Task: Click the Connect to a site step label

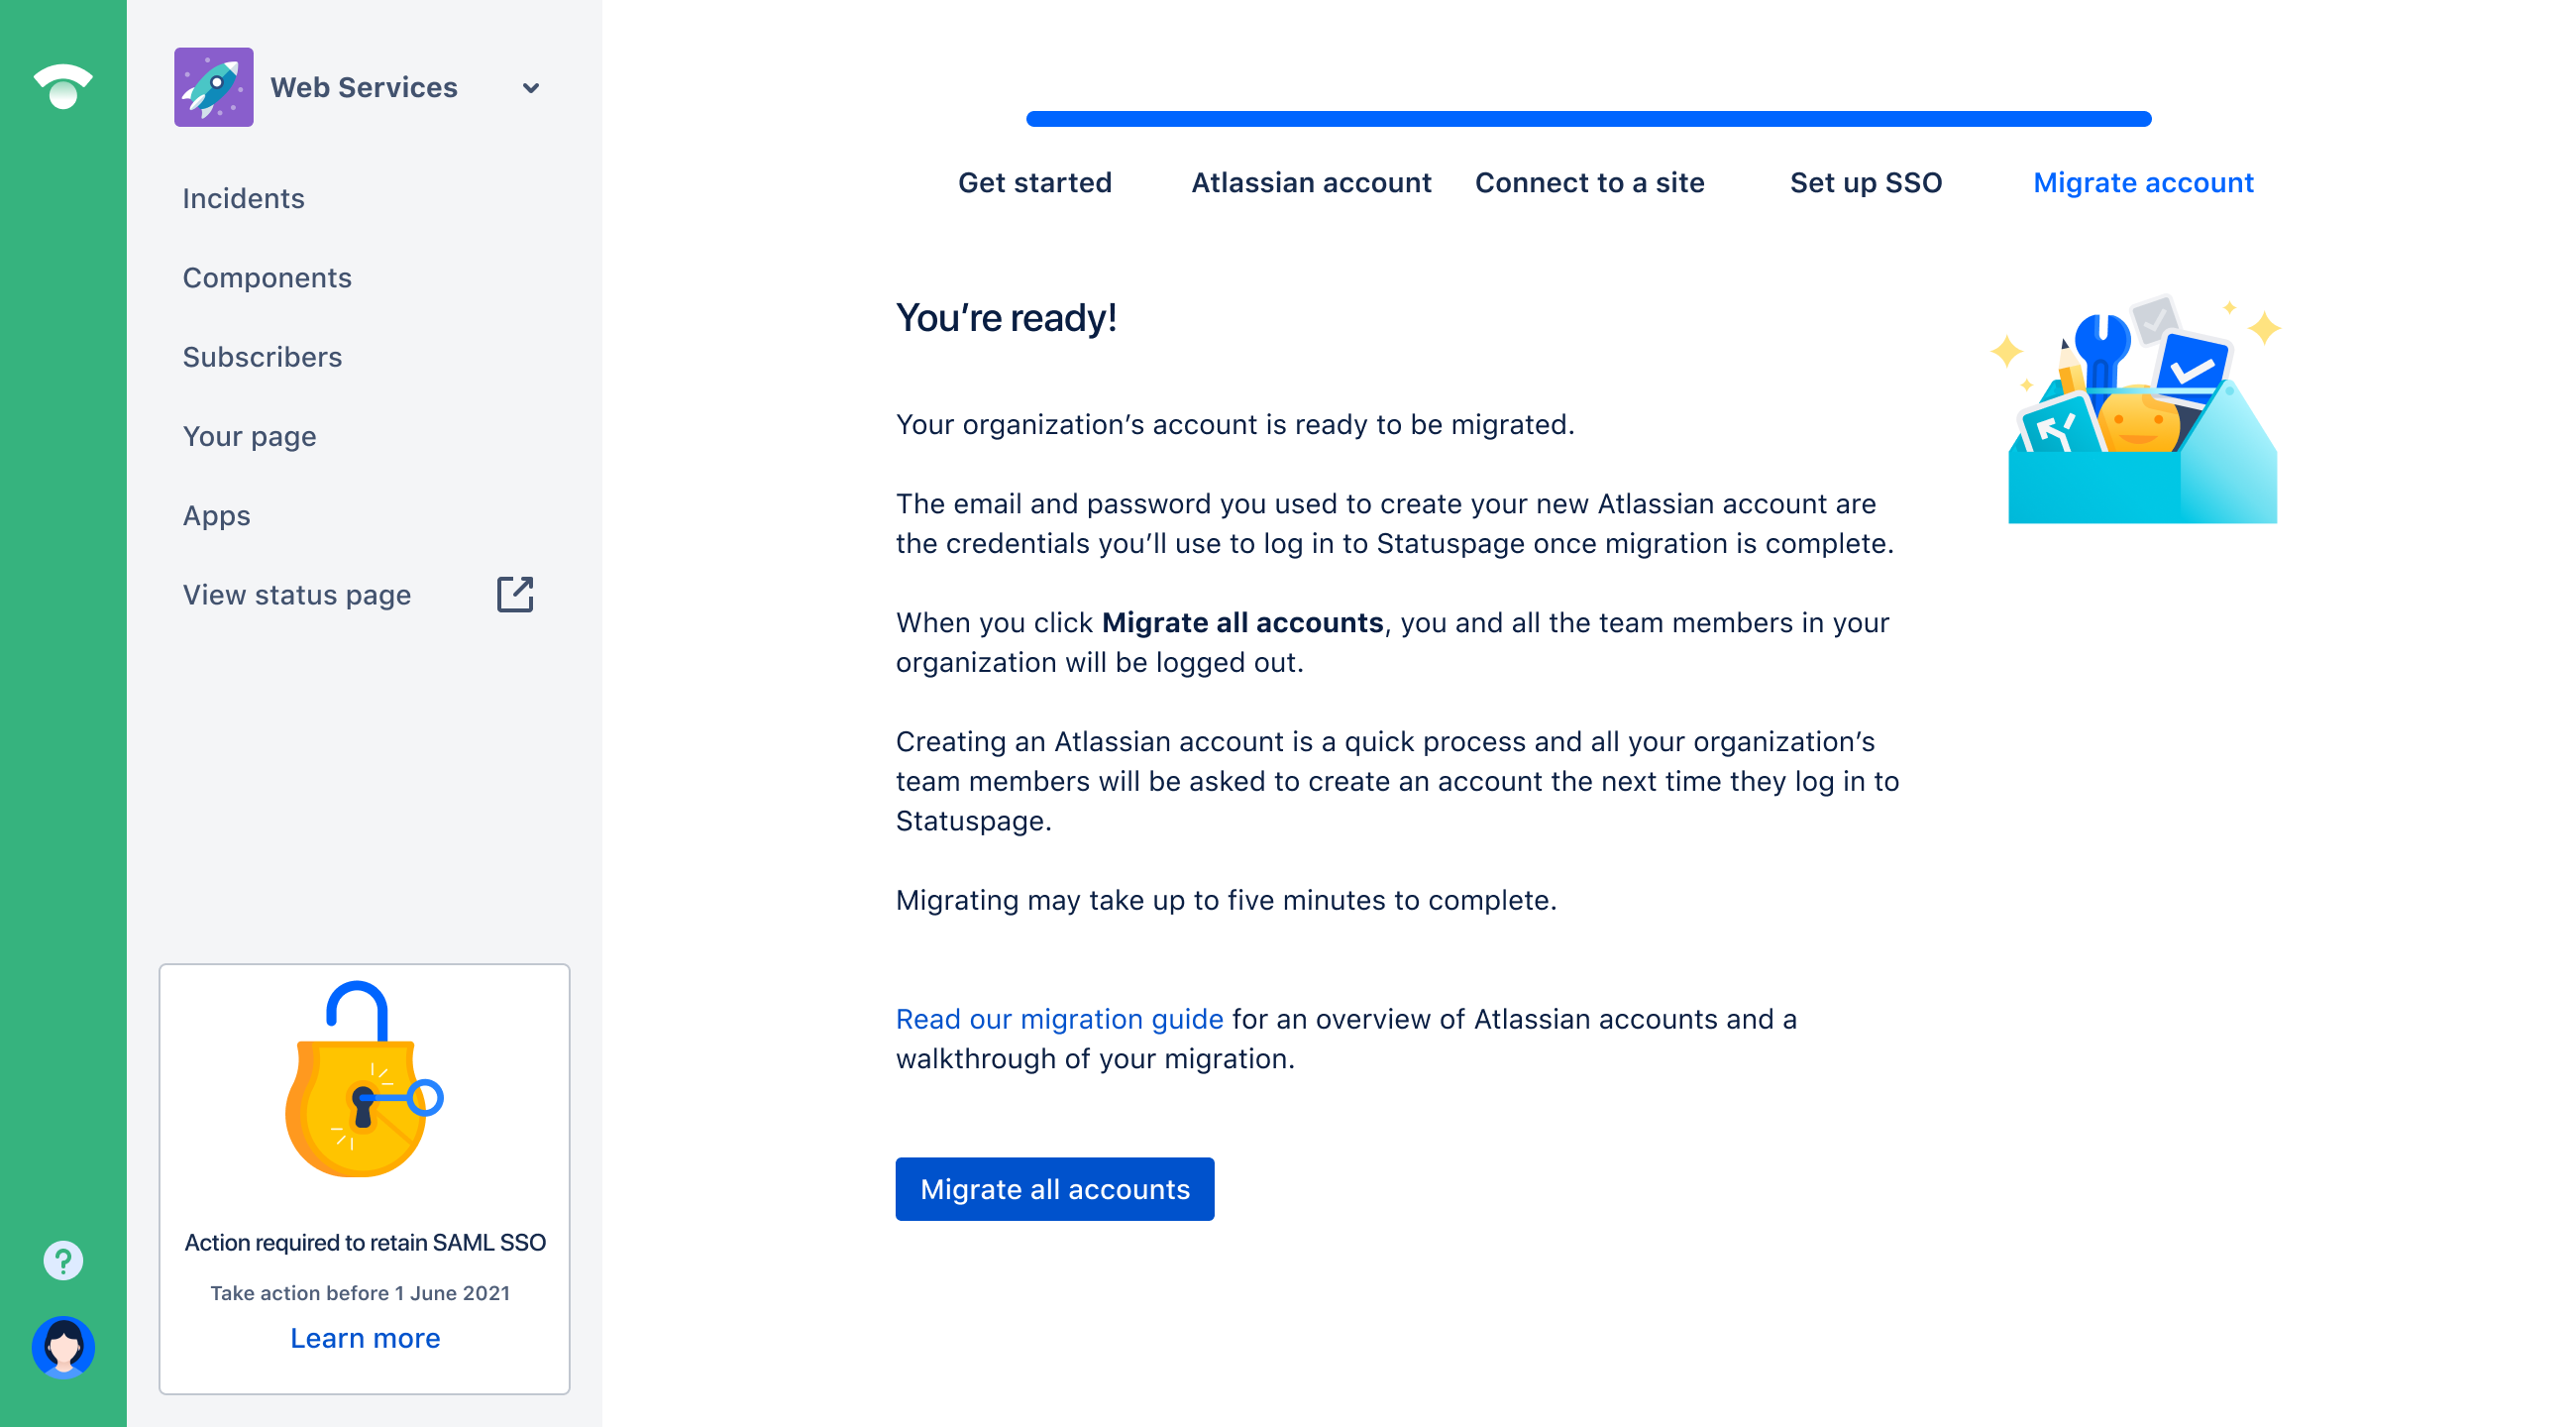Action: point(1589,182)
